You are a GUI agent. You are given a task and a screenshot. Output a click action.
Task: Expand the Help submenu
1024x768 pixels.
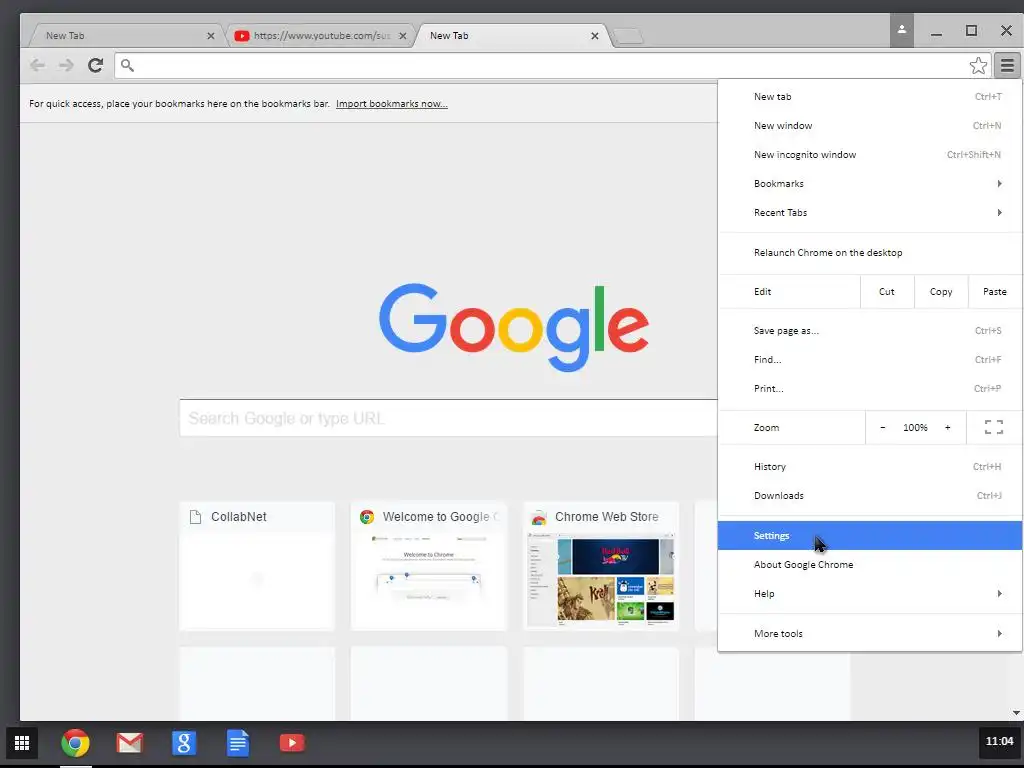point(870,594)
